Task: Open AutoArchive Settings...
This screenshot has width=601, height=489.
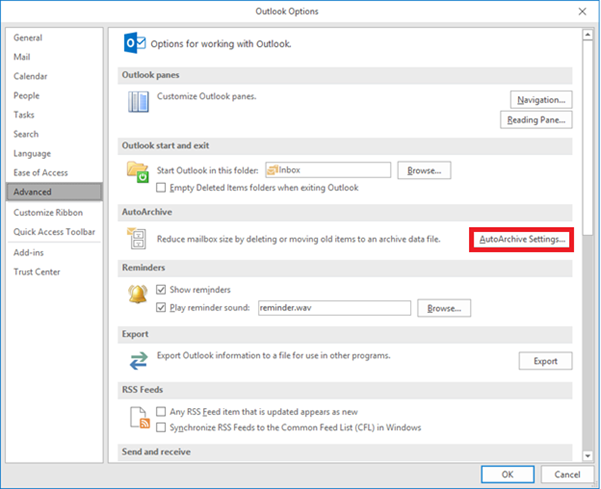Action: click(522, 239)
